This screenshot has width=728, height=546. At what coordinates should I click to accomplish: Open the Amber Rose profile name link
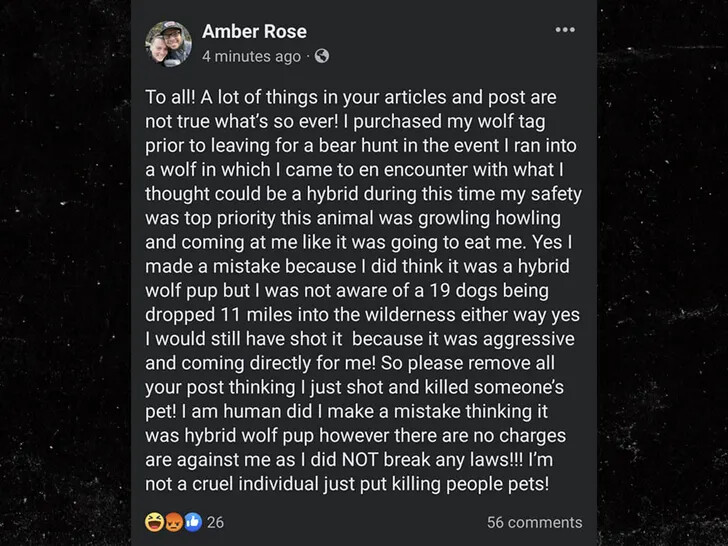pos(254,31)
